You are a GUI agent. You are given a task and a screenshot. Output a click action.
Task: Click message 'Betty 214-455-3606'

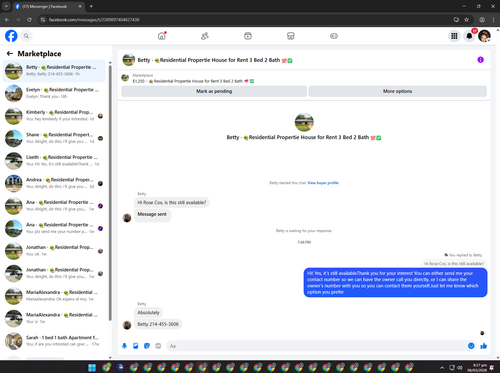(x=158, y=324)
